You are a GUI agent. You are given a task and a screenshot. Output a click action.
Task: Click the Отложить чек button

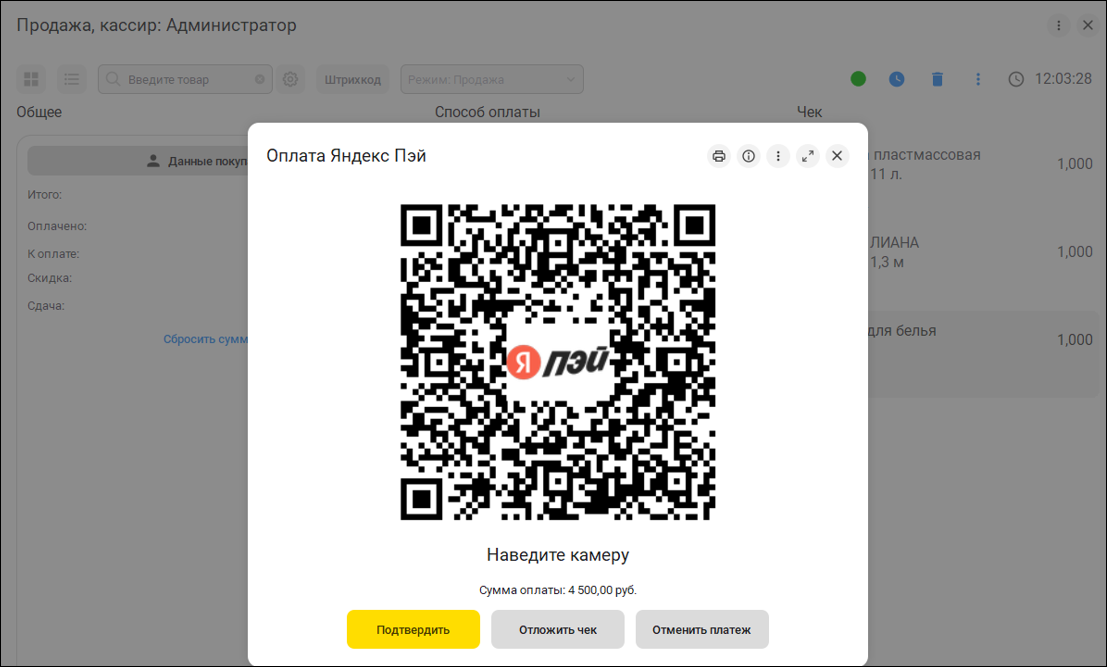tap(558, 630)
